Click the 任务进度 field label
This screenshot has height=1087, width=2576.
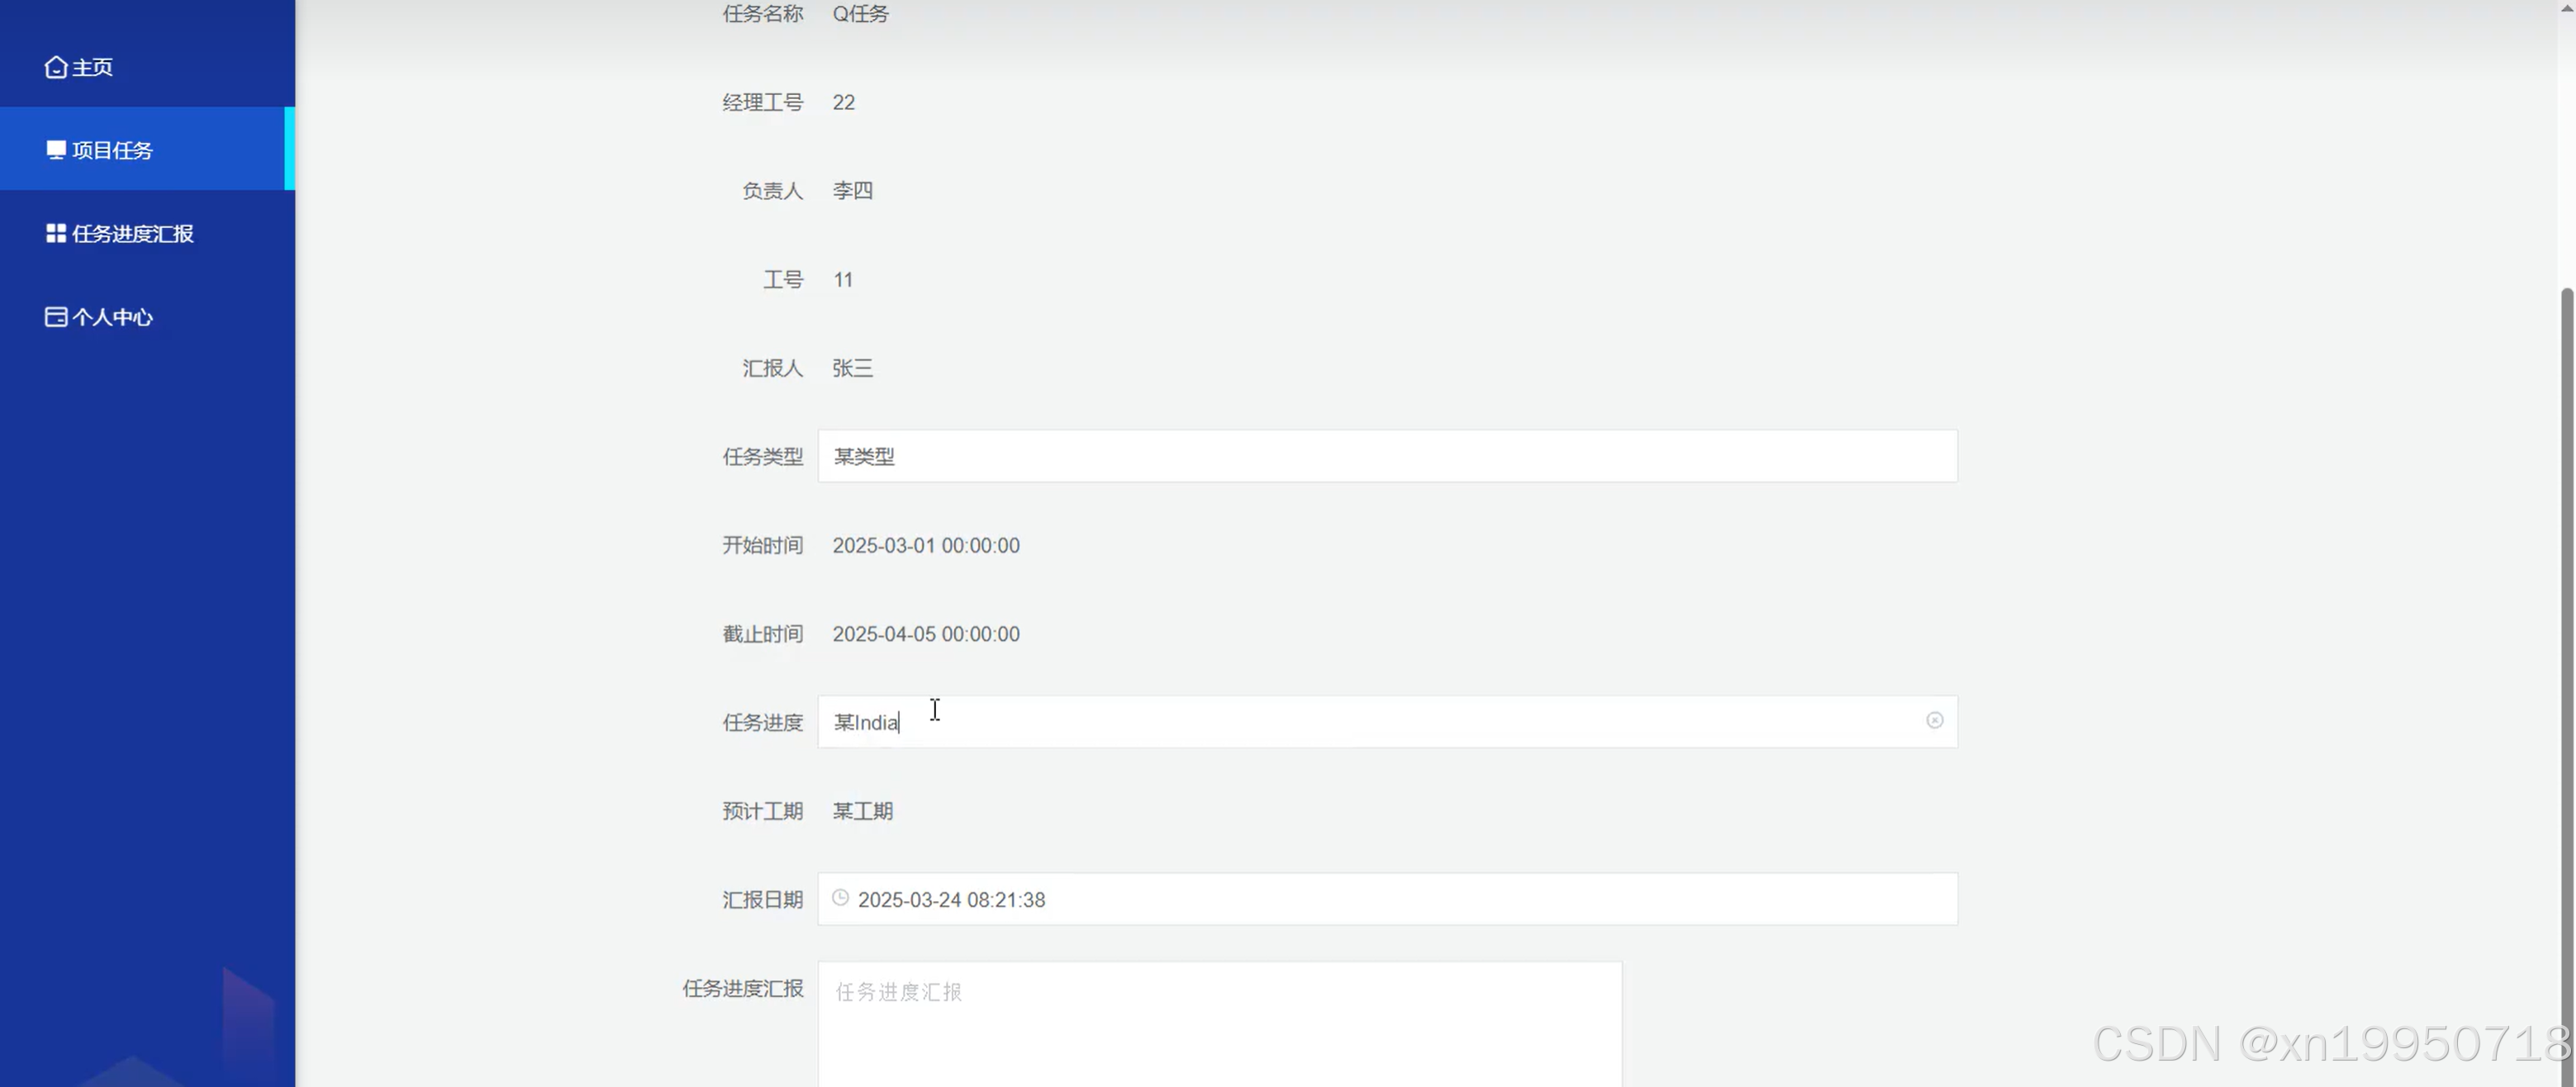(x=762, y=723)
